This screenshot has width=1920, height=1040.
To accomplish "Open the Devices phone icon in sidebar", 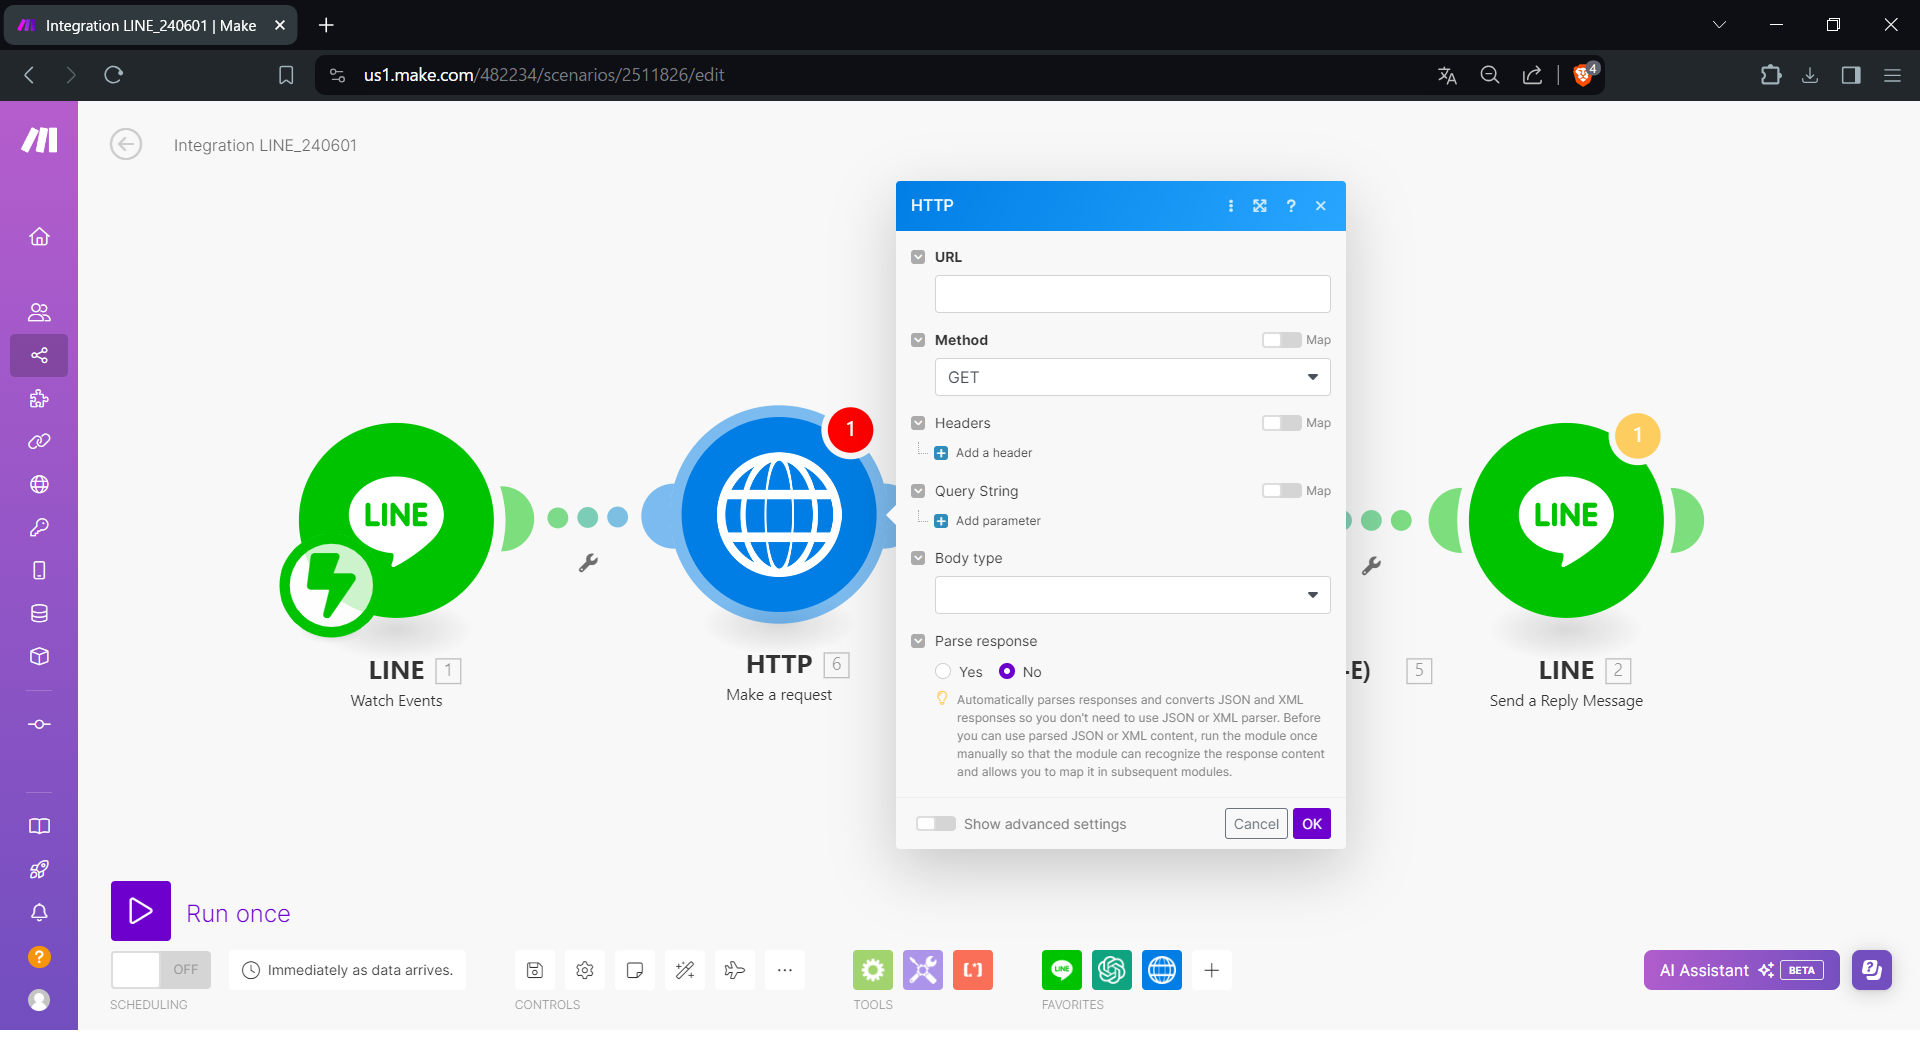I will [x=39, y=570].
